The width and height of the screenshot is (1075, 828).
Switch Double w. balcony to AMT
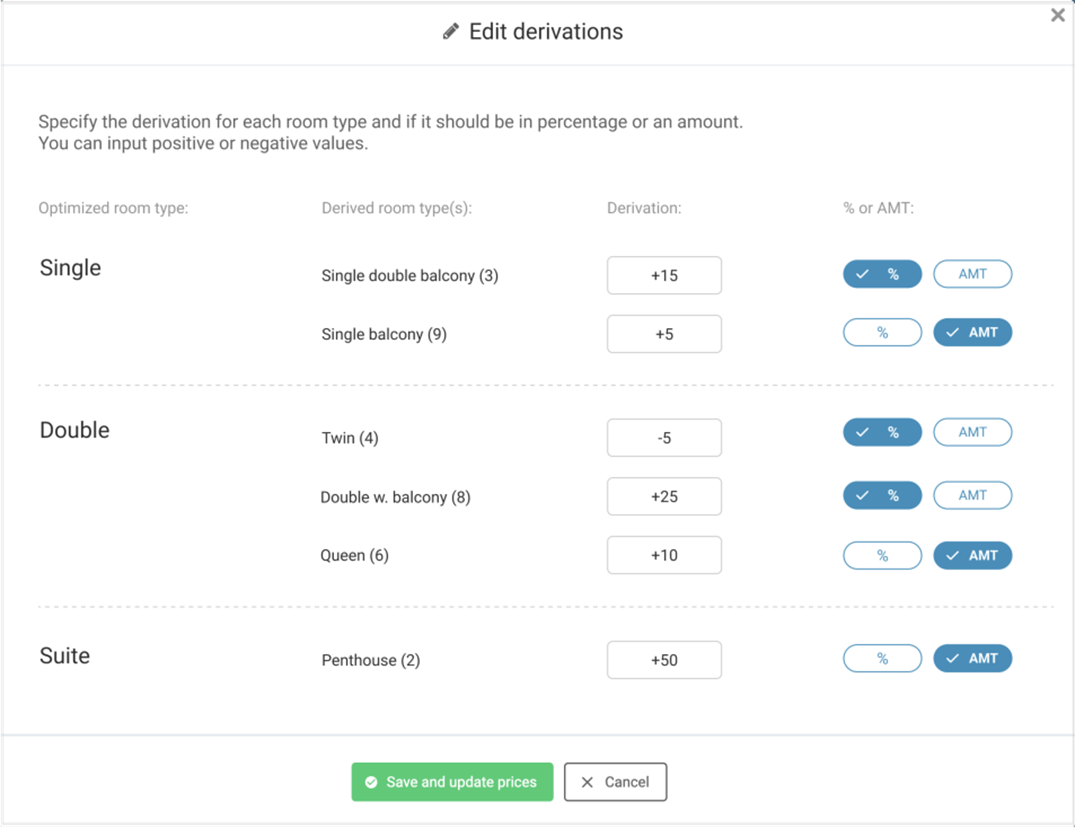point(972,495)
